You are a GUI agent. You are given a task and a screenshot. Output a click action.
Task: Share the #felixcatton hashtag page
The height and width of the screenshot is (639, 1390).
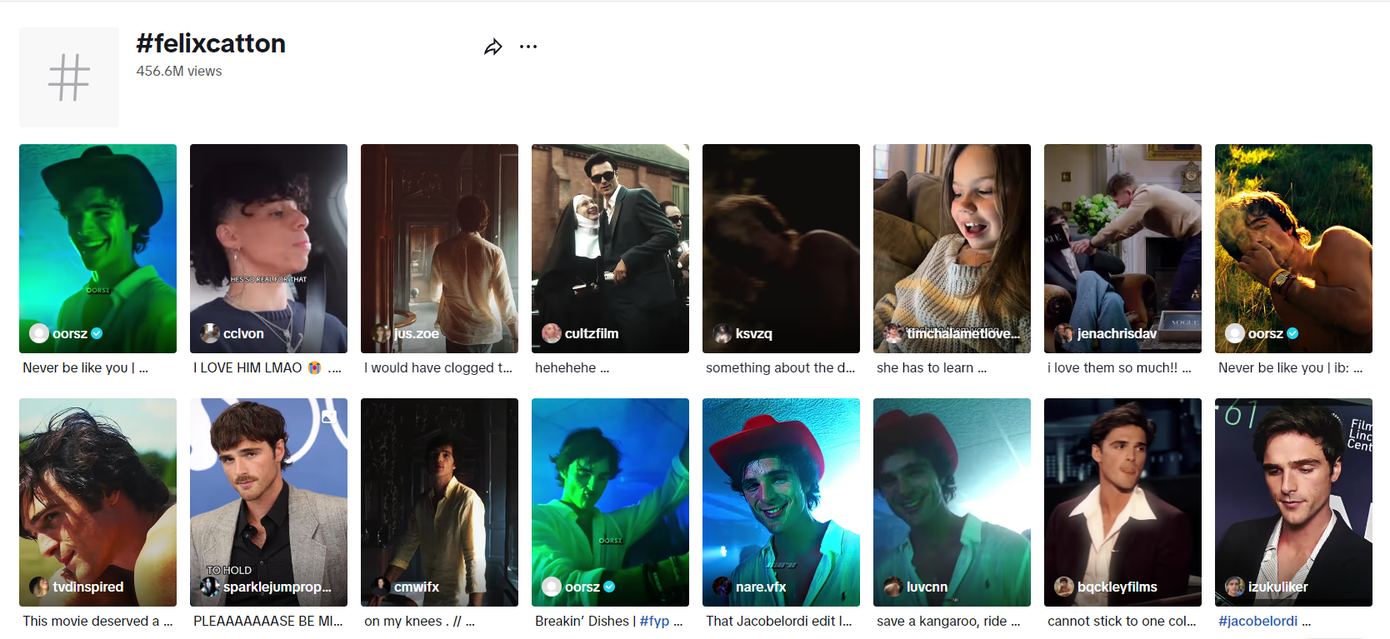pyautogui.click(x=492, y=47)
